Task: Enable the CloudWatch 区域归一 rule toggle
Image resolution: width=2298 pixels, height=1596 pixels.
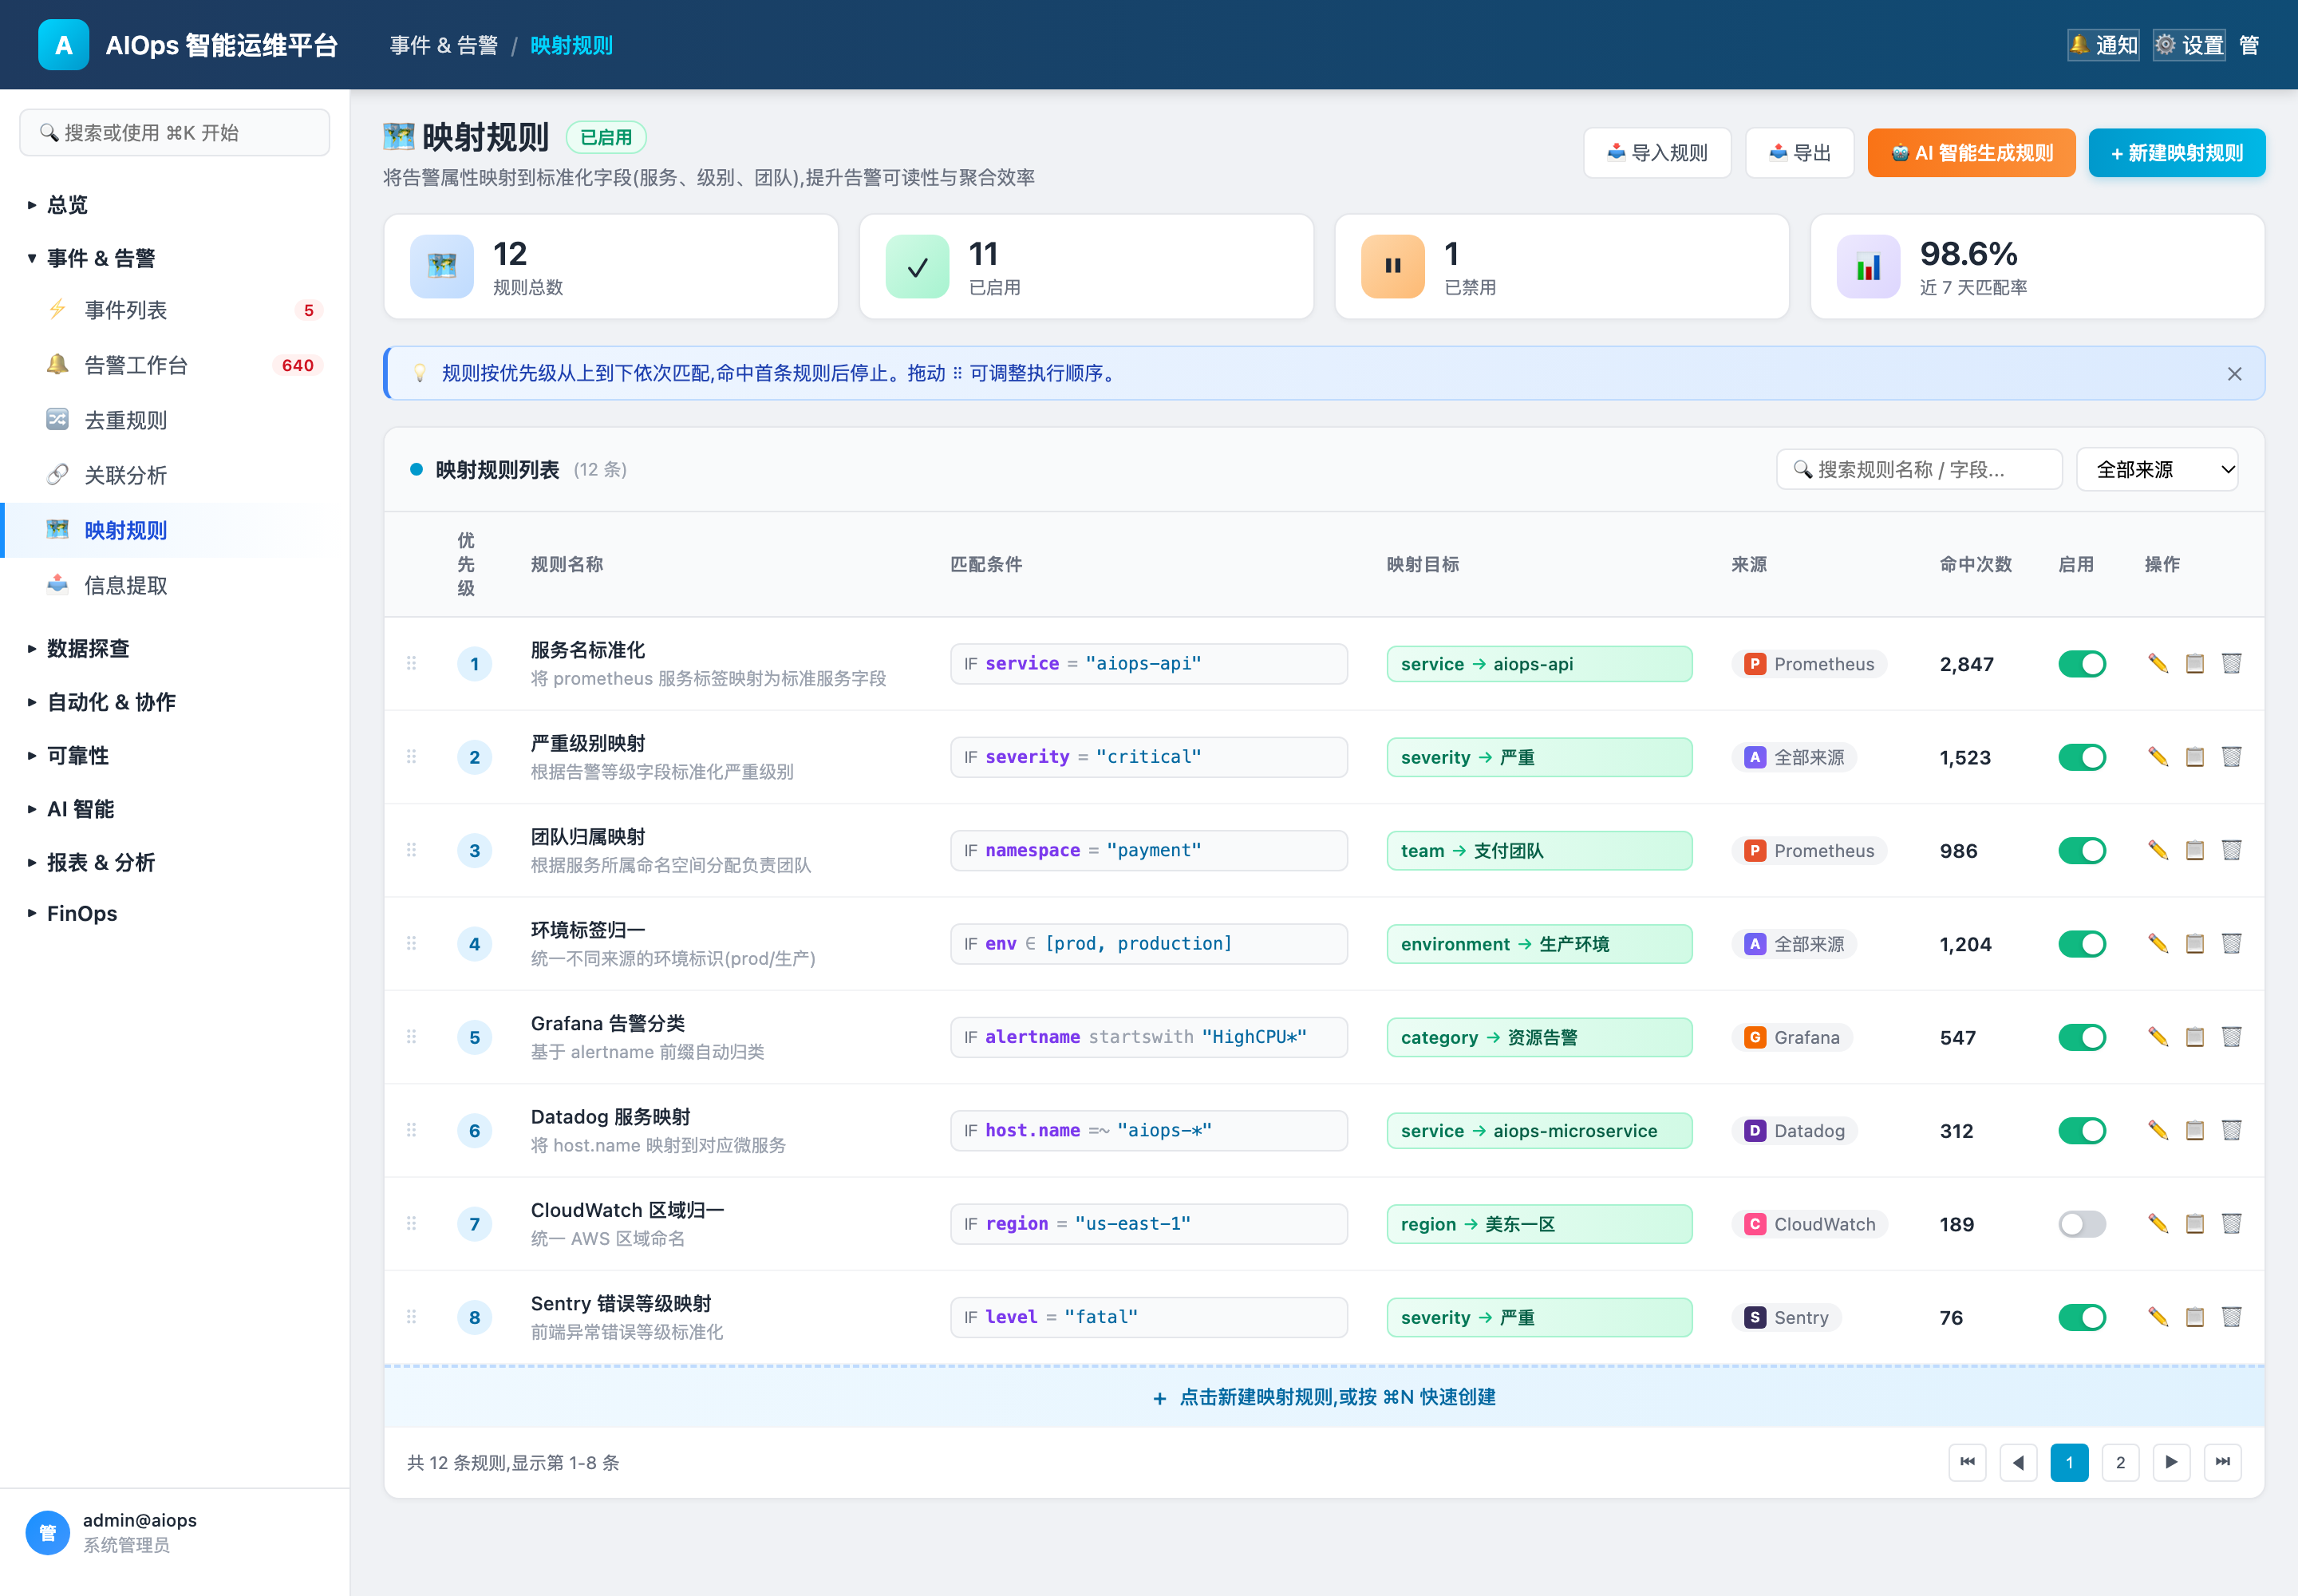Action: click(x=2082, y=1224)
